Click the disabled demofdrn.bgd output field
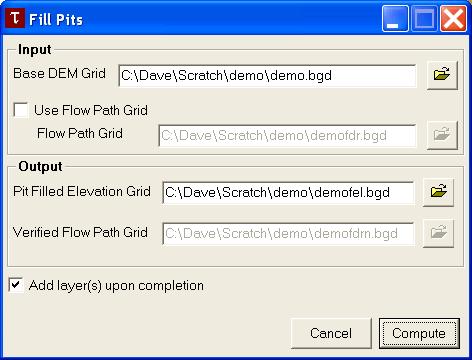 (x=288, y=233)
